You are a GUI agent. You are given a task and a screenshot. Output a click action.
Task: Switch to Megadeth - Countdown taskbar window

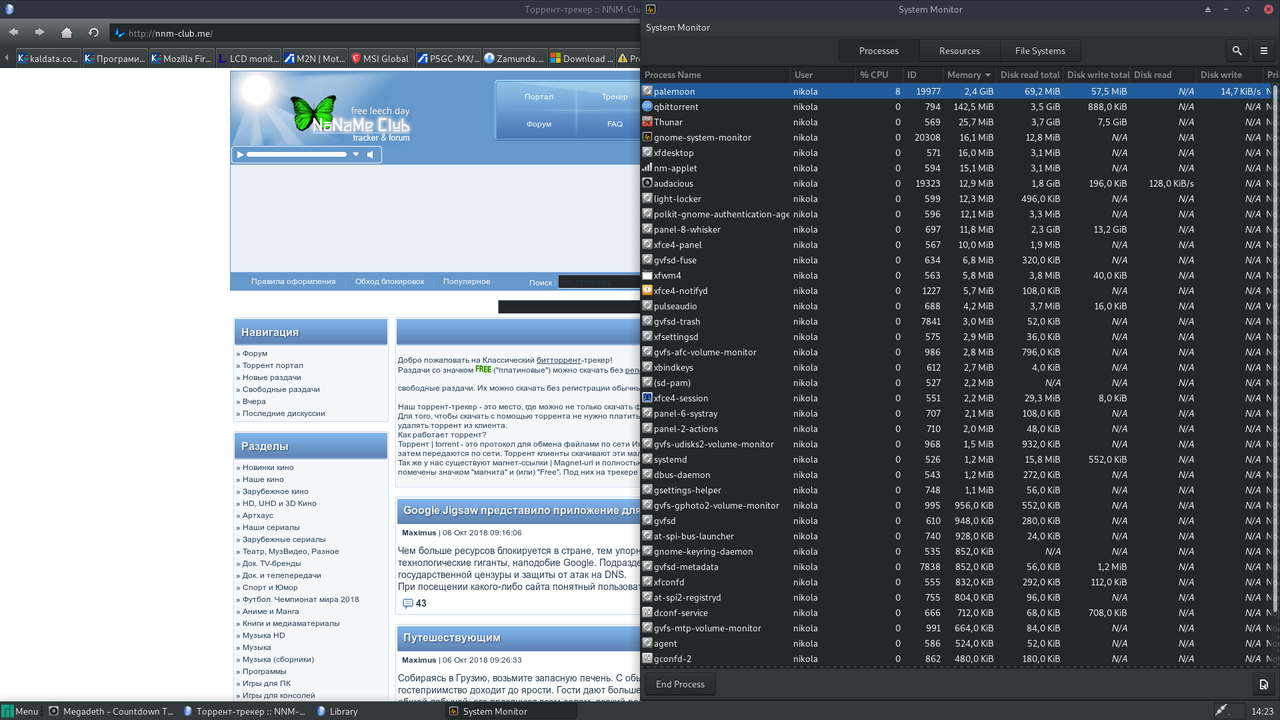click(111, 711)
